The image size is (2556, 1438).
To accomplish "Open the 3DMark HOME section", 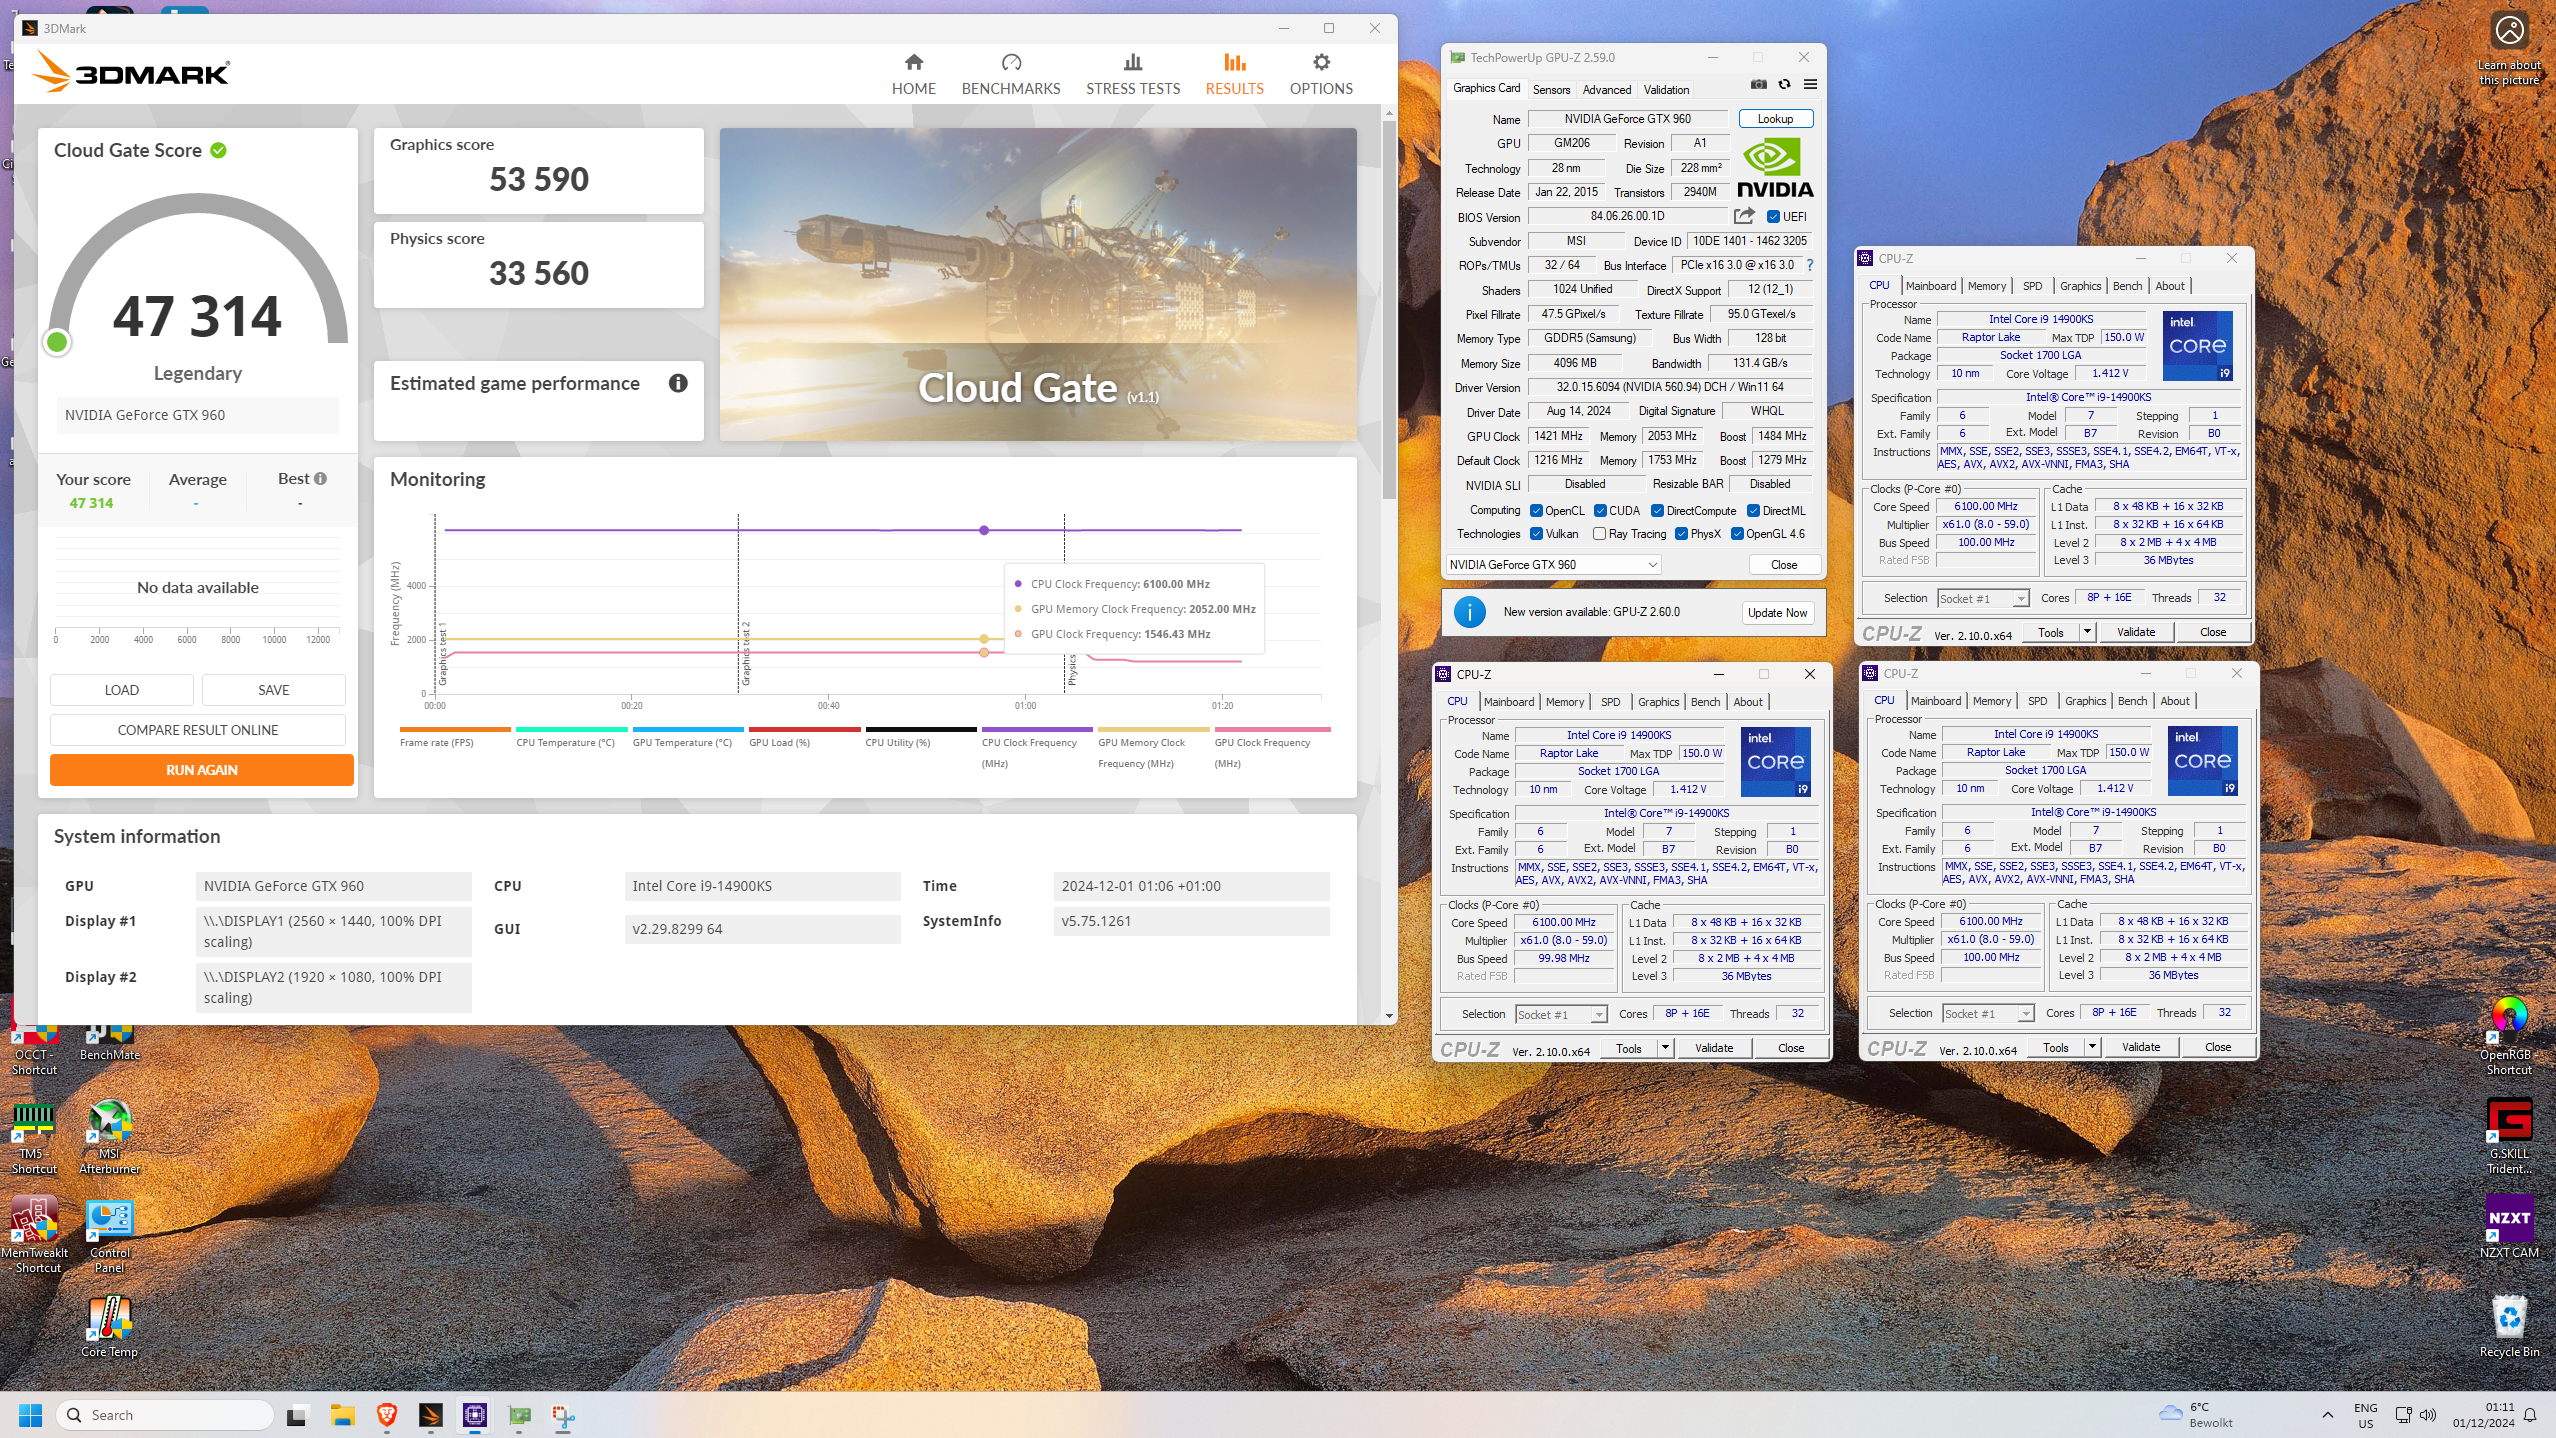I will [x=914, y=74].
